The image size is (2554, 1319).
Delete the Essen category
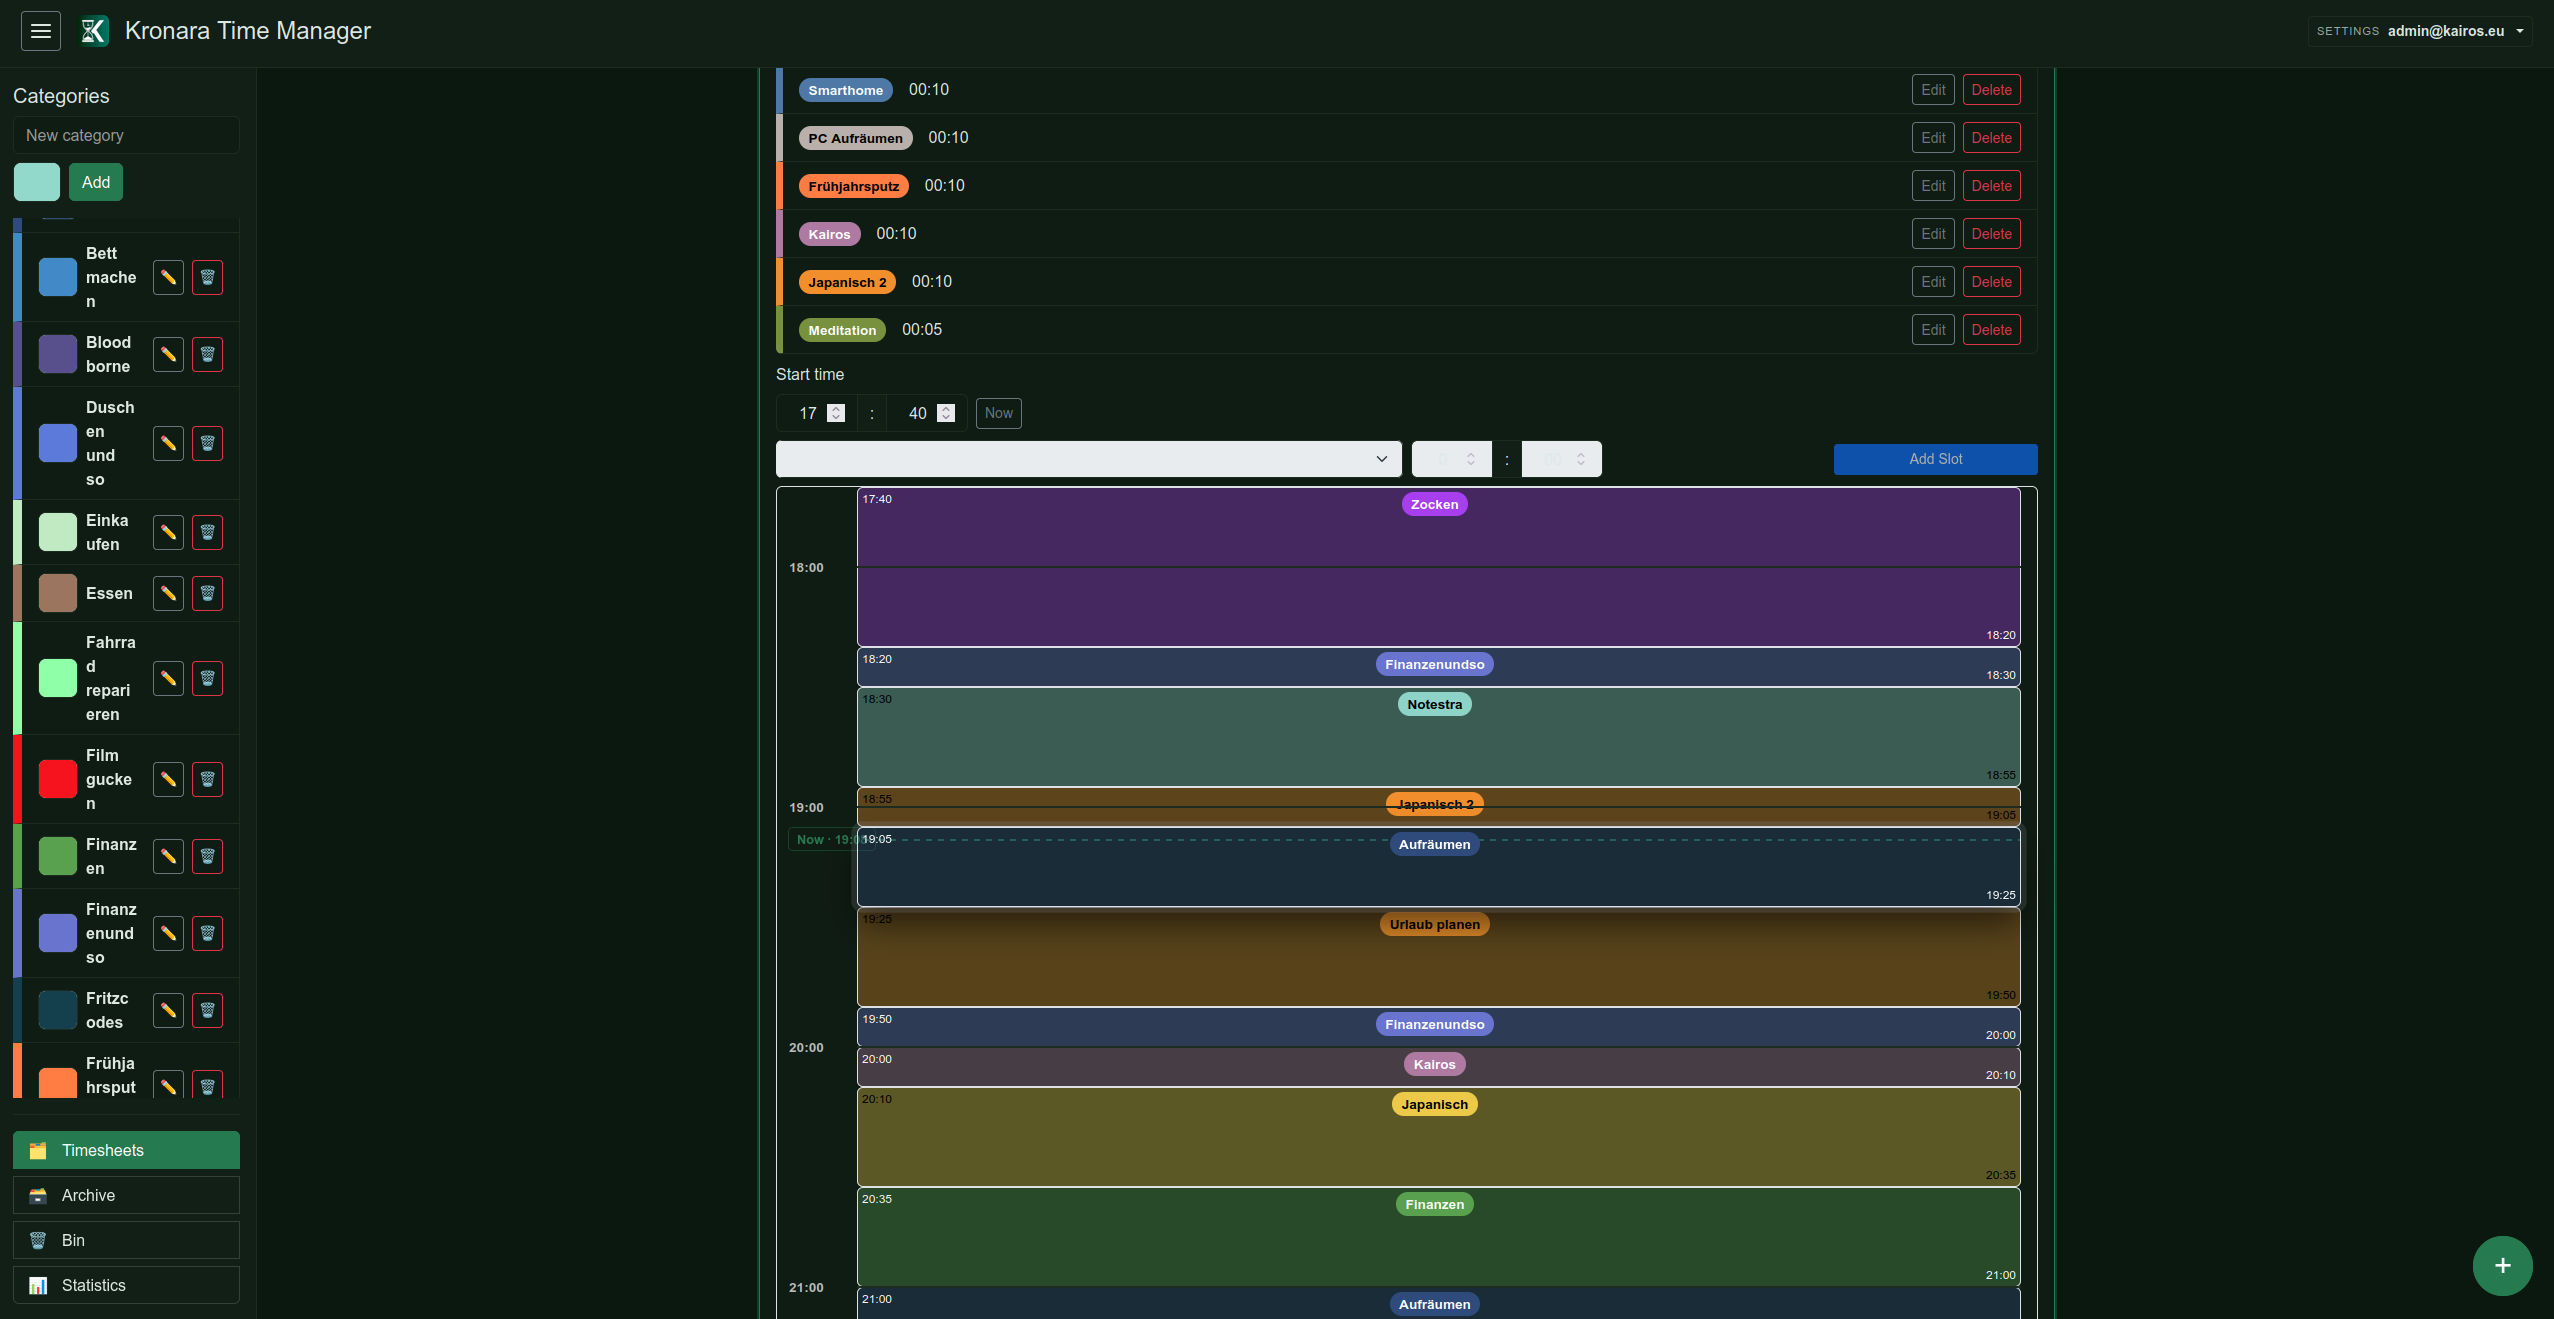pyautogui.click(x=207, y=593)
